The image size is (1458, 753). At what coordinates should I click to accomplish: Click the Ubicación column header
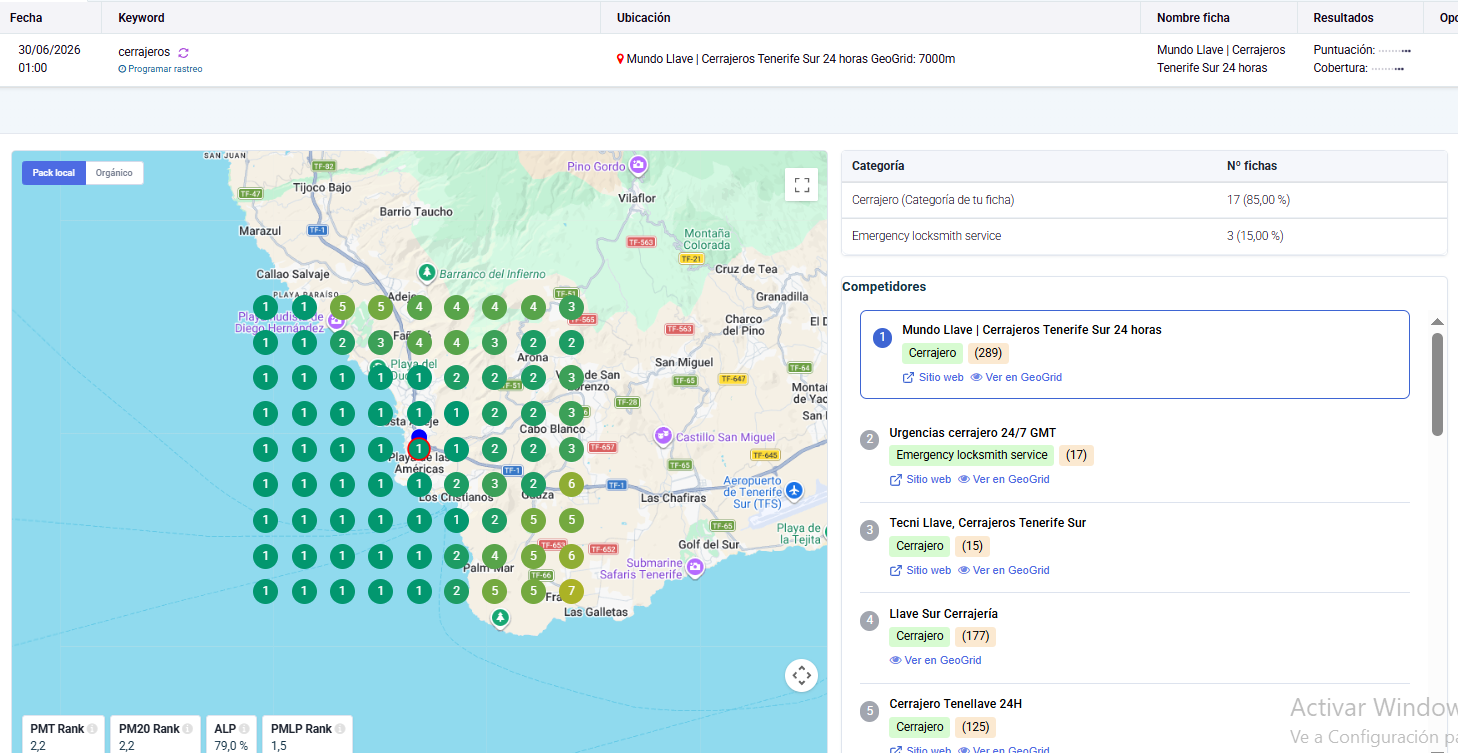pyautogui.click(x=644, y=18)
